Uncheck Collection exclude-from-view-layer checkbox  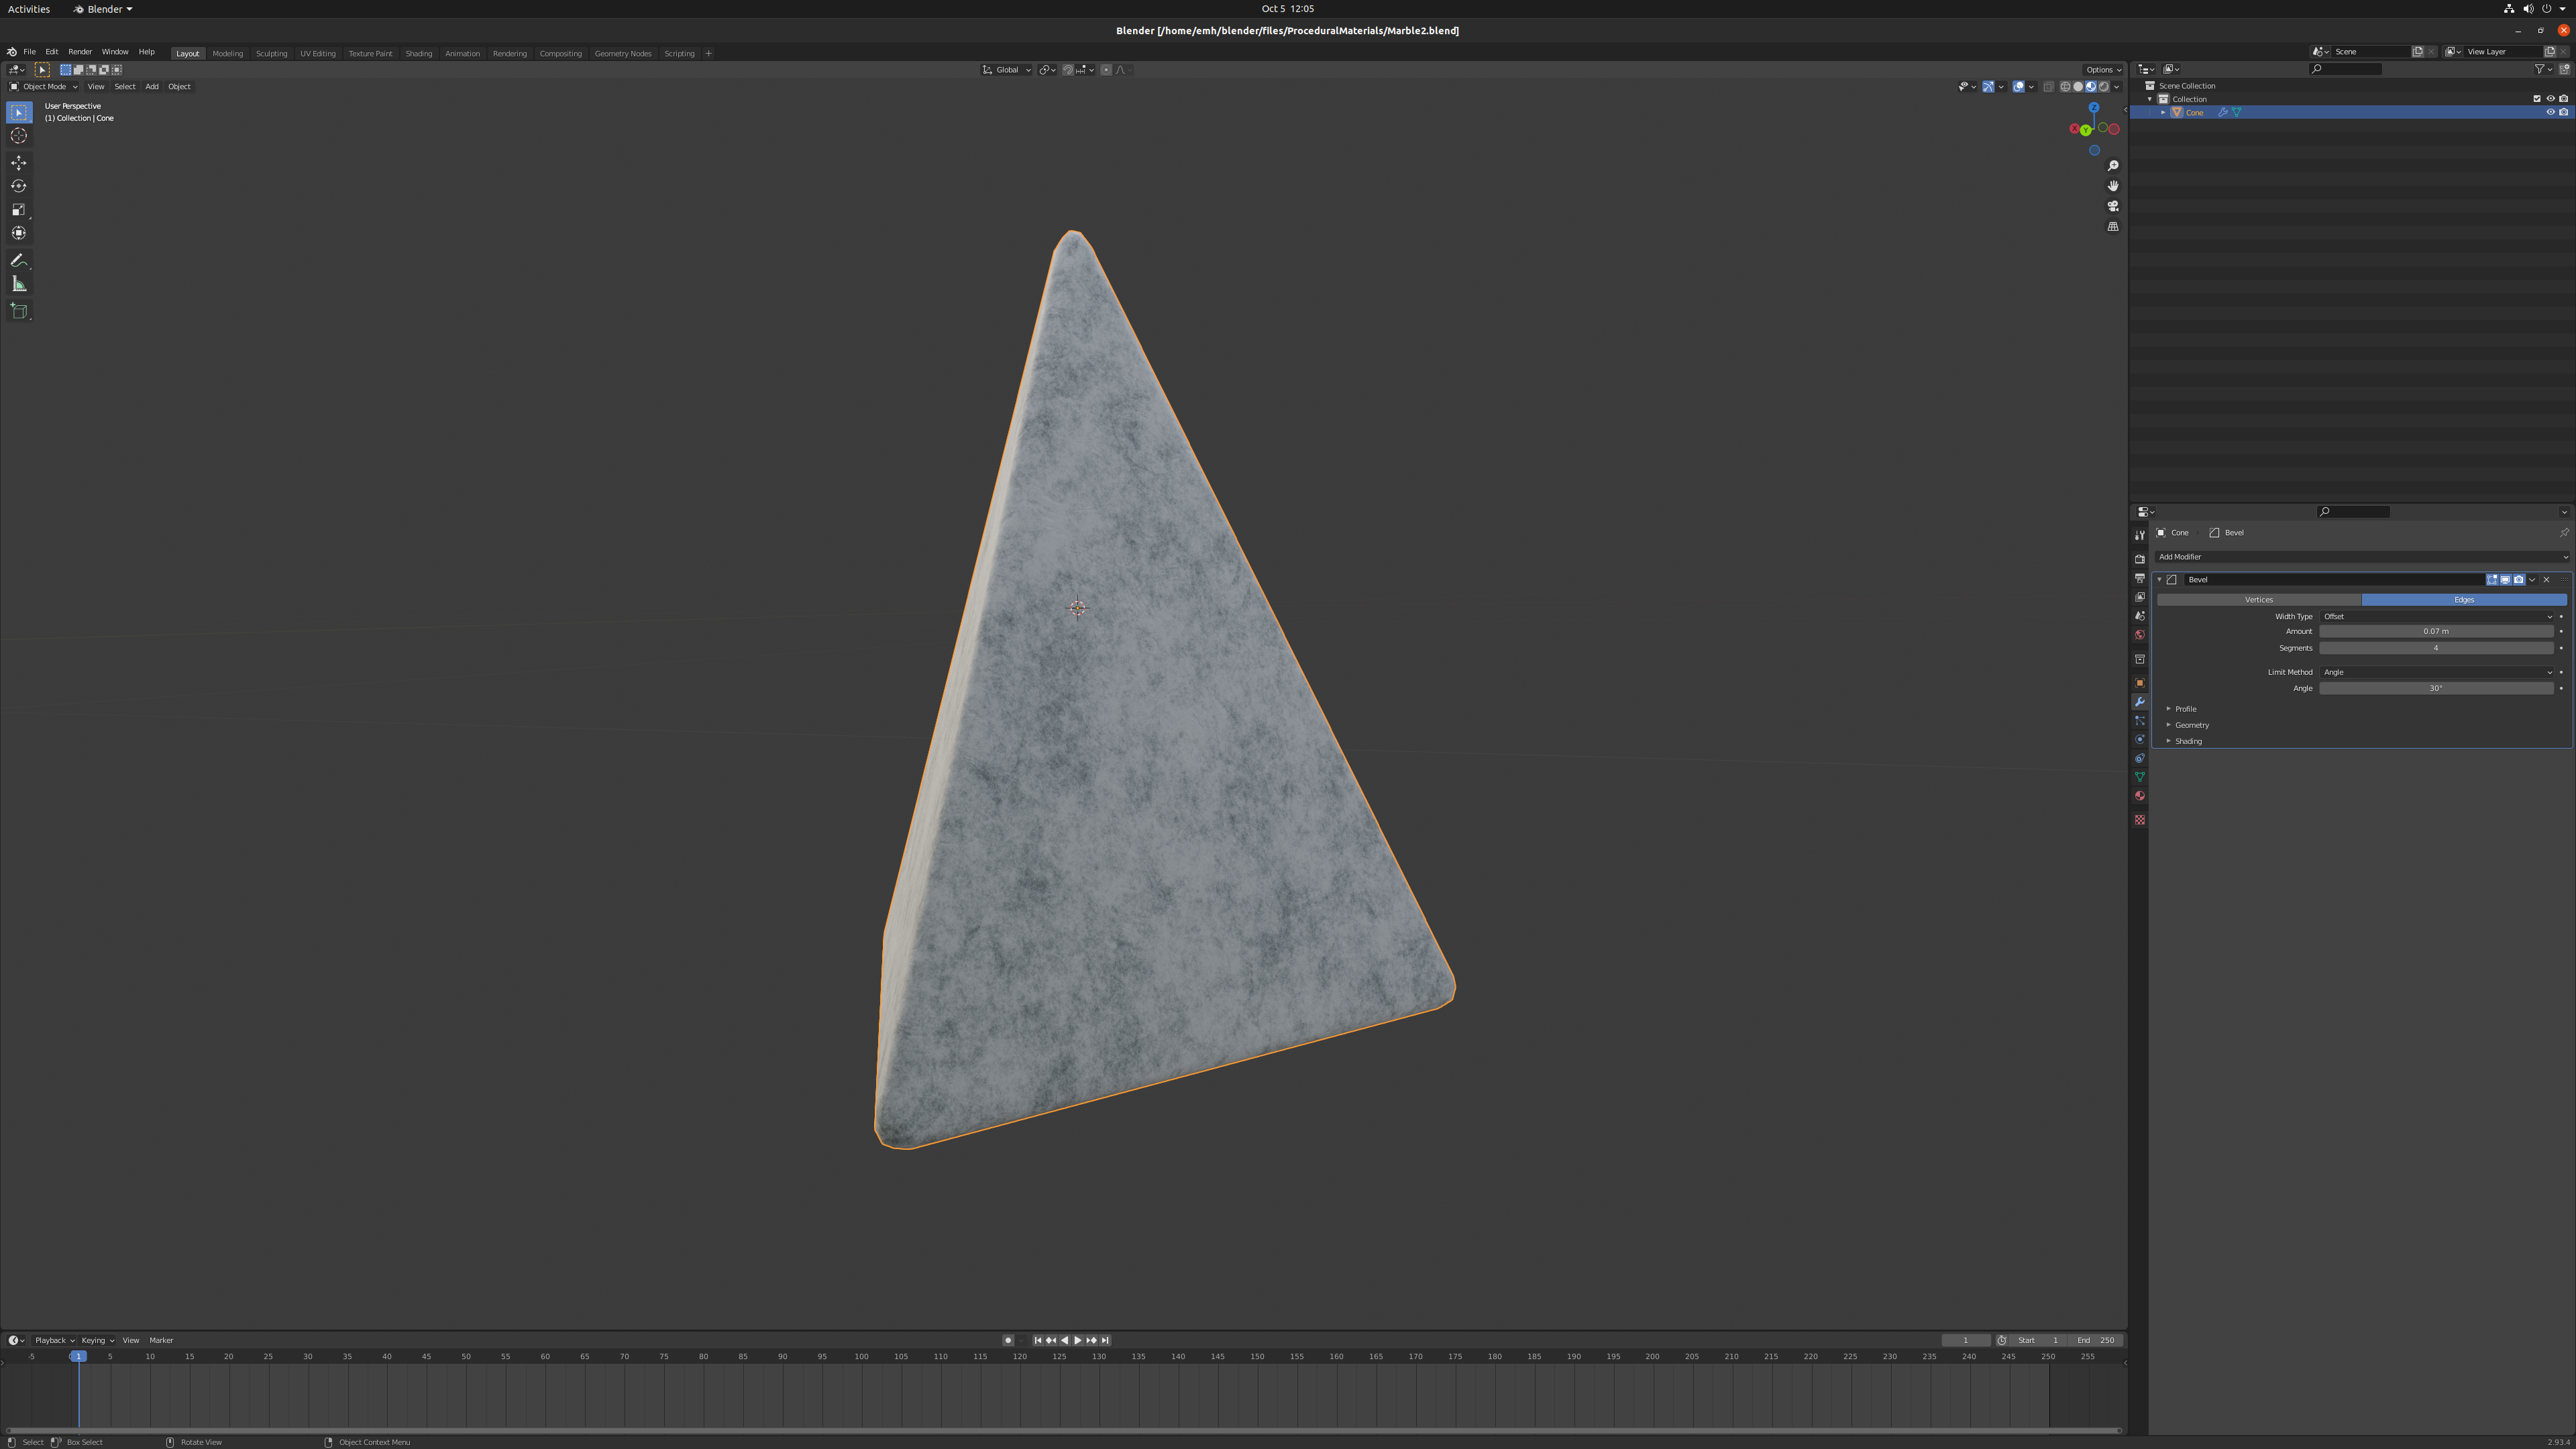click(x=2537, y=99)
